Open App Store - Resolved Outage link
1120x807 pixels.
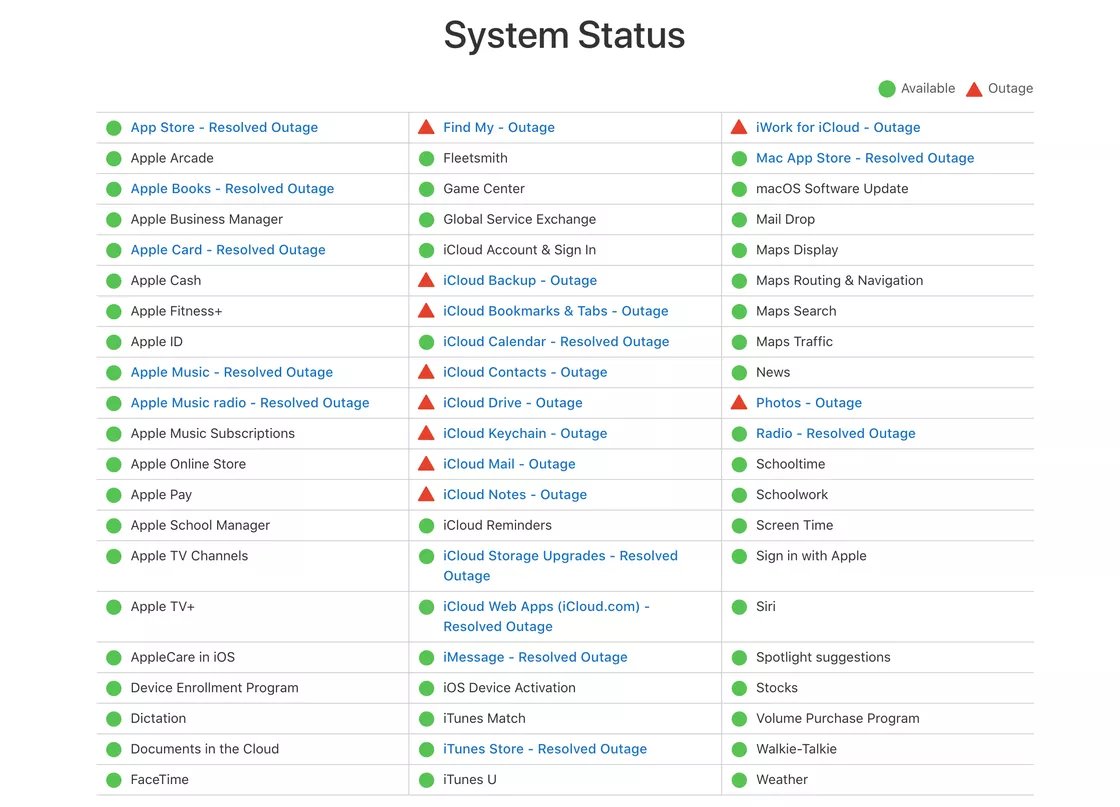click(x=224, y=127)
